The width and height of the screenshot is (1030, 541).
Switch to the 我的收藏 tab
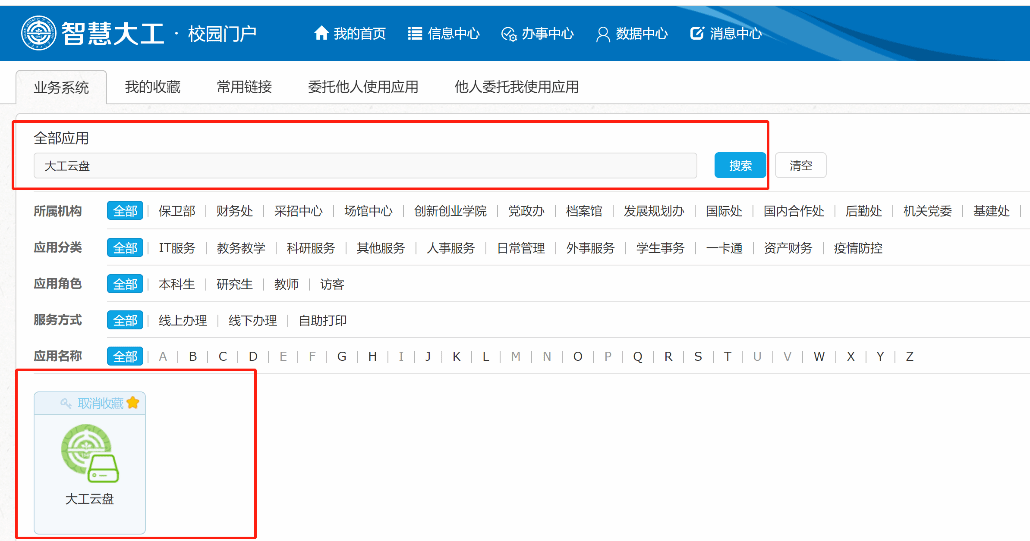point(152,87)
